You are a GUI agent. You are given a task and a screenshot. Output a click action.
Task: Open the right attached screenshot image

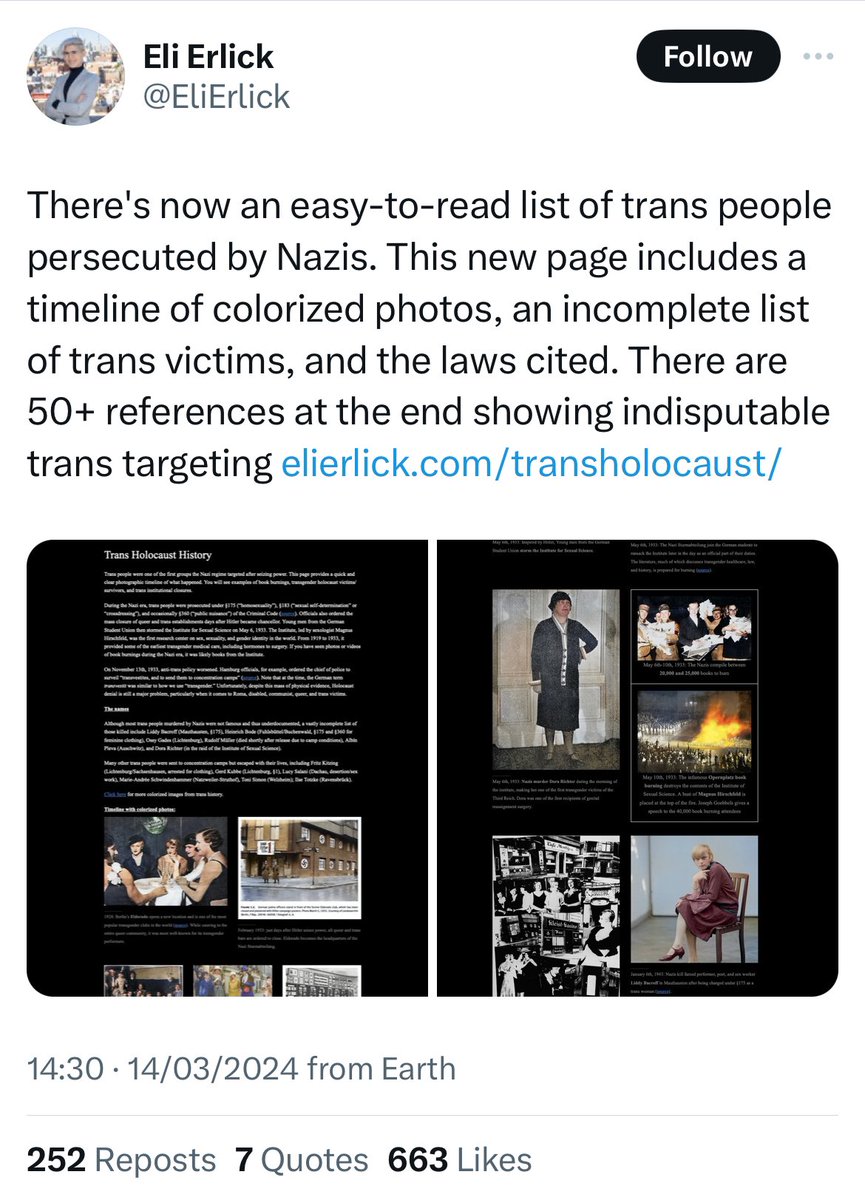coord(638,768)
